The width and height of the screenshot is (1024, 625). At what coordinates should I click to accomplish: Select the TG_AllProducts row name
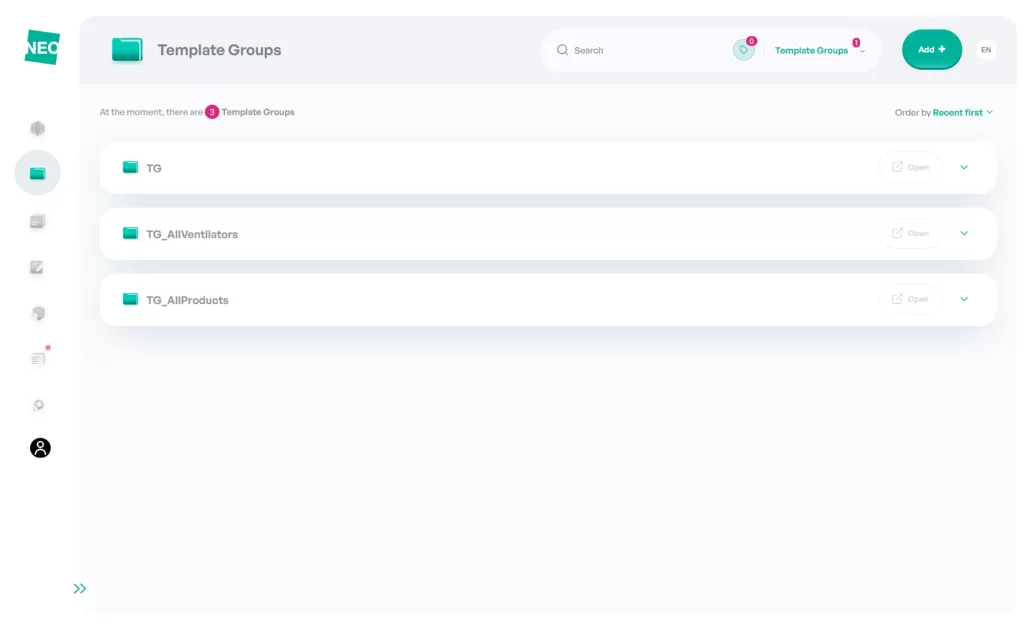(187, 300)
